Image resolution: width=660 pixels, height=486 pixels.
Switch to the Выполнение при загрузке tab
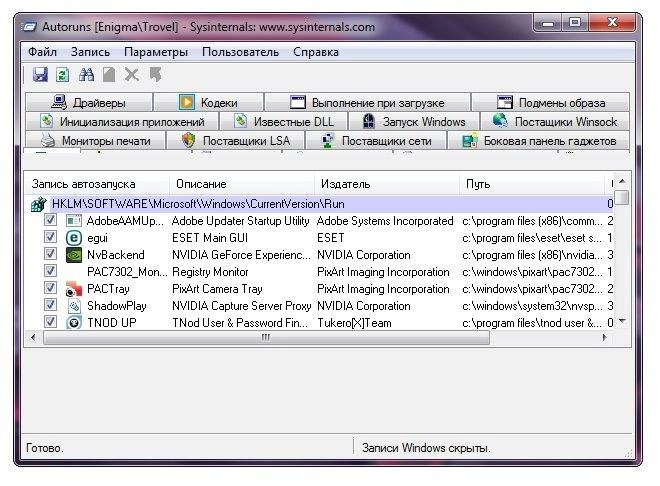point(367,102)
